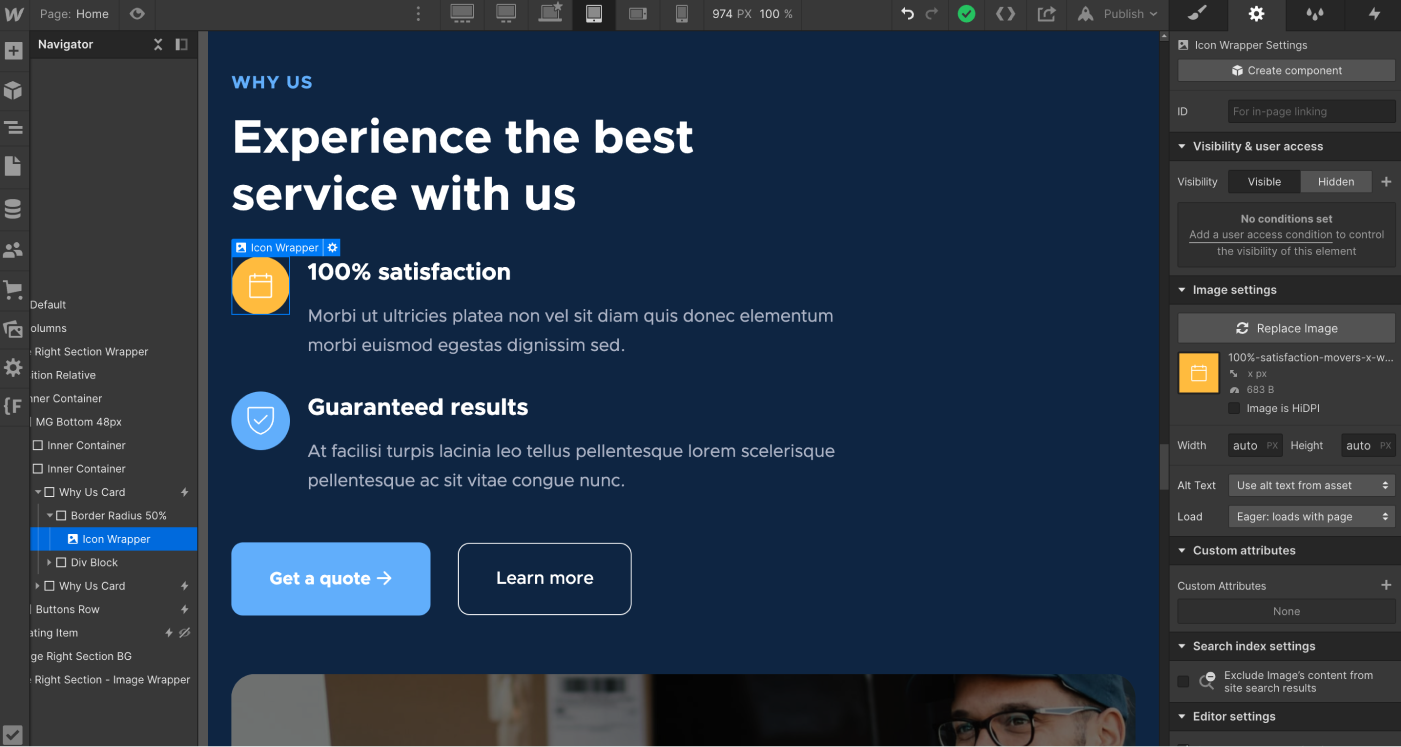Enable Image is HiDPI checkbox
Screen dimensions: 1401x747
tap(1234, 408)
